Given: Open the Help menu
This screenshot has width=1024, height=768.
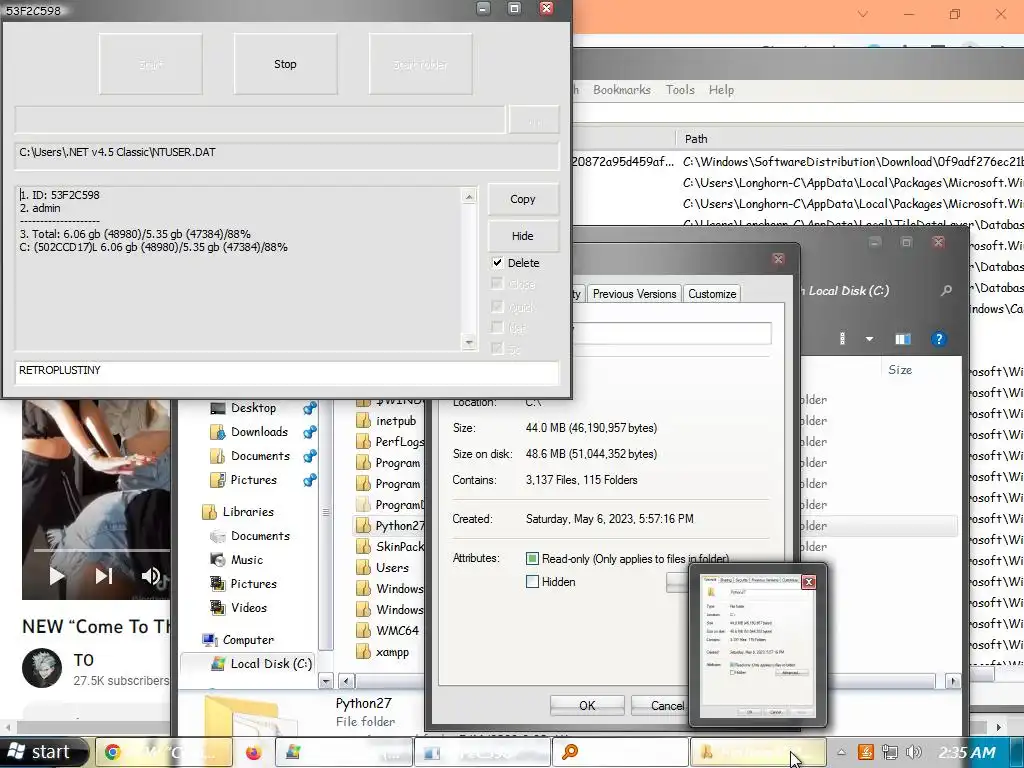Looking at the screenshot, I should [722, 89].
